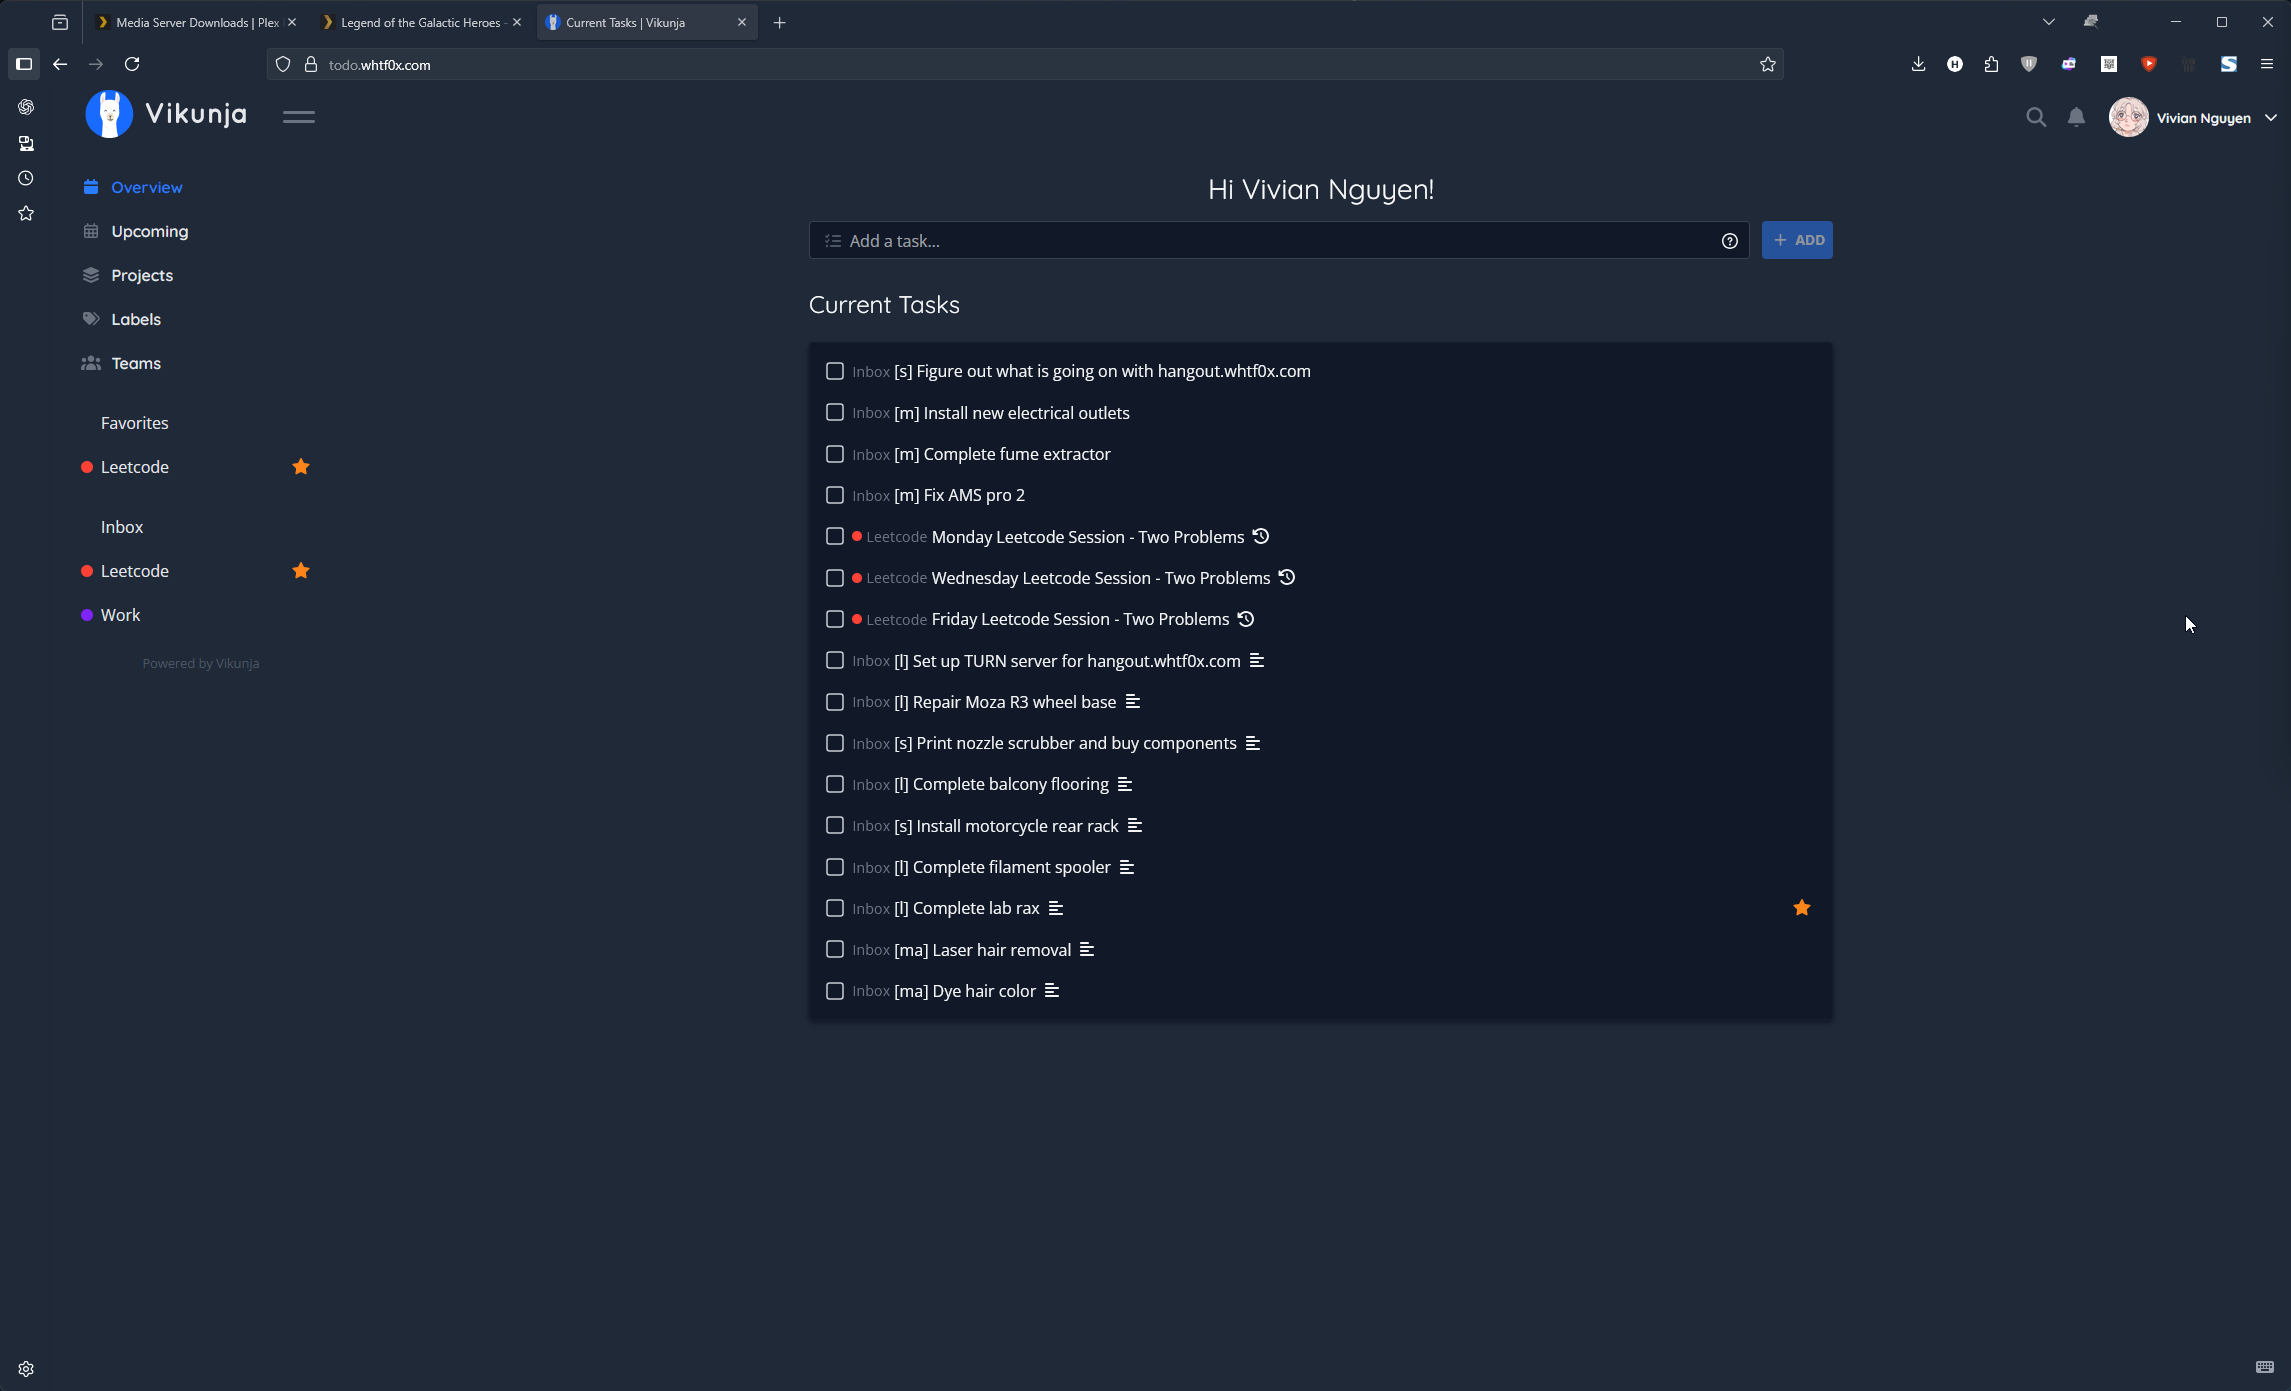Image resolution: width=2291 pixels, height=1391 pixels.
Task: Go to Upcoming in the sidebar
Action: coord(149,231)
